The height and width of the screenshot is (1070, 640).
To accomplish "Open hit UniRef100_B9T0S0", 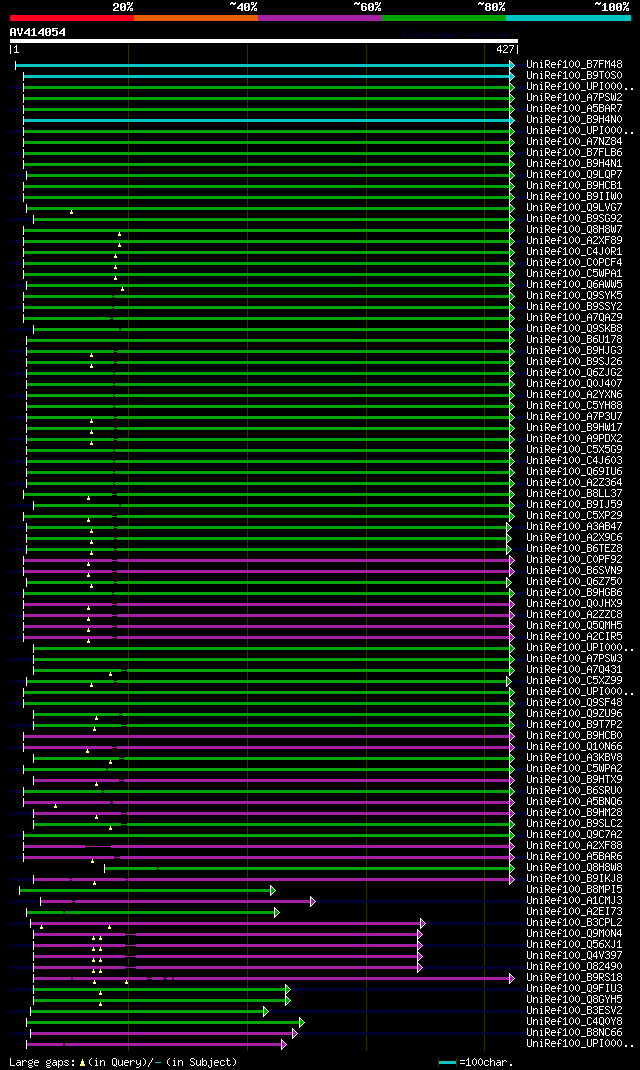I will (574, 76).
